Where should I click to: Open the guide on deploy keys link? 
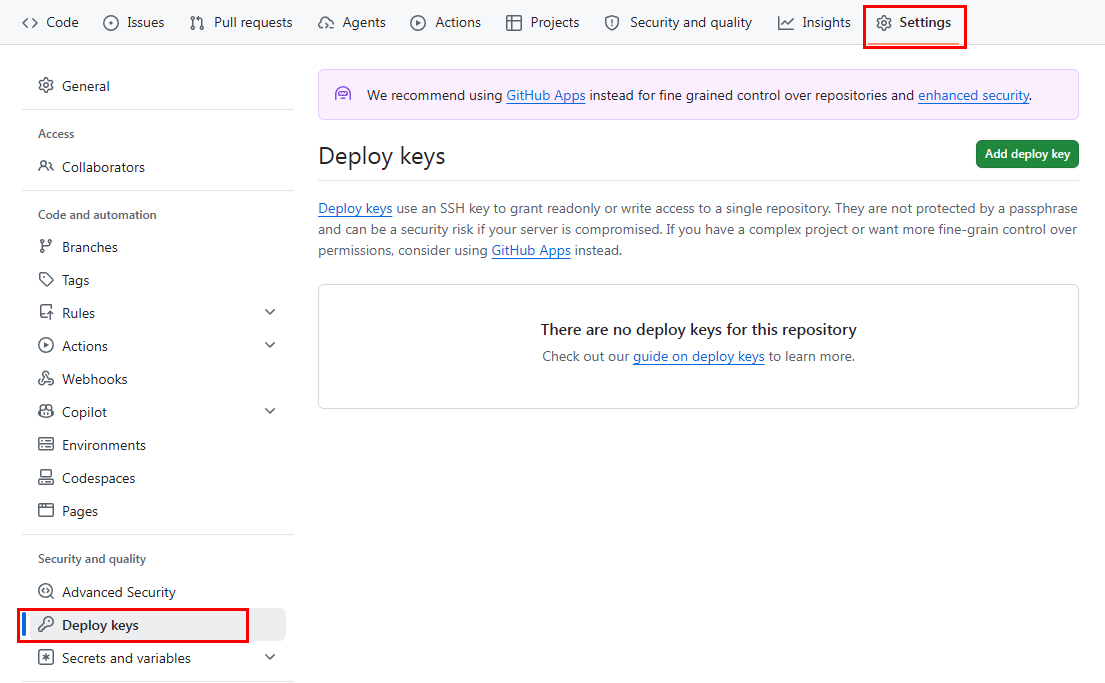click(698, 356)
